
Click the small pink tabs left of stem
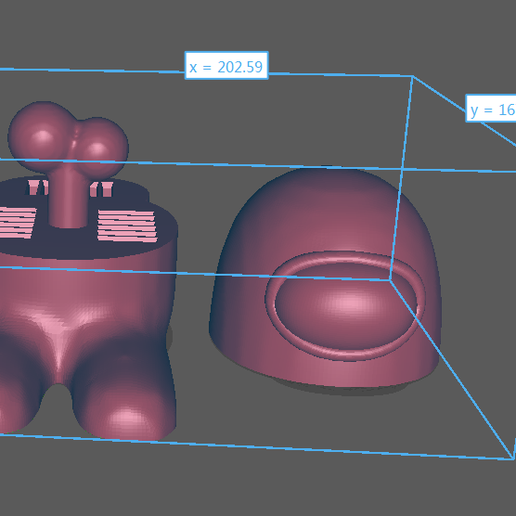[37, 188]
